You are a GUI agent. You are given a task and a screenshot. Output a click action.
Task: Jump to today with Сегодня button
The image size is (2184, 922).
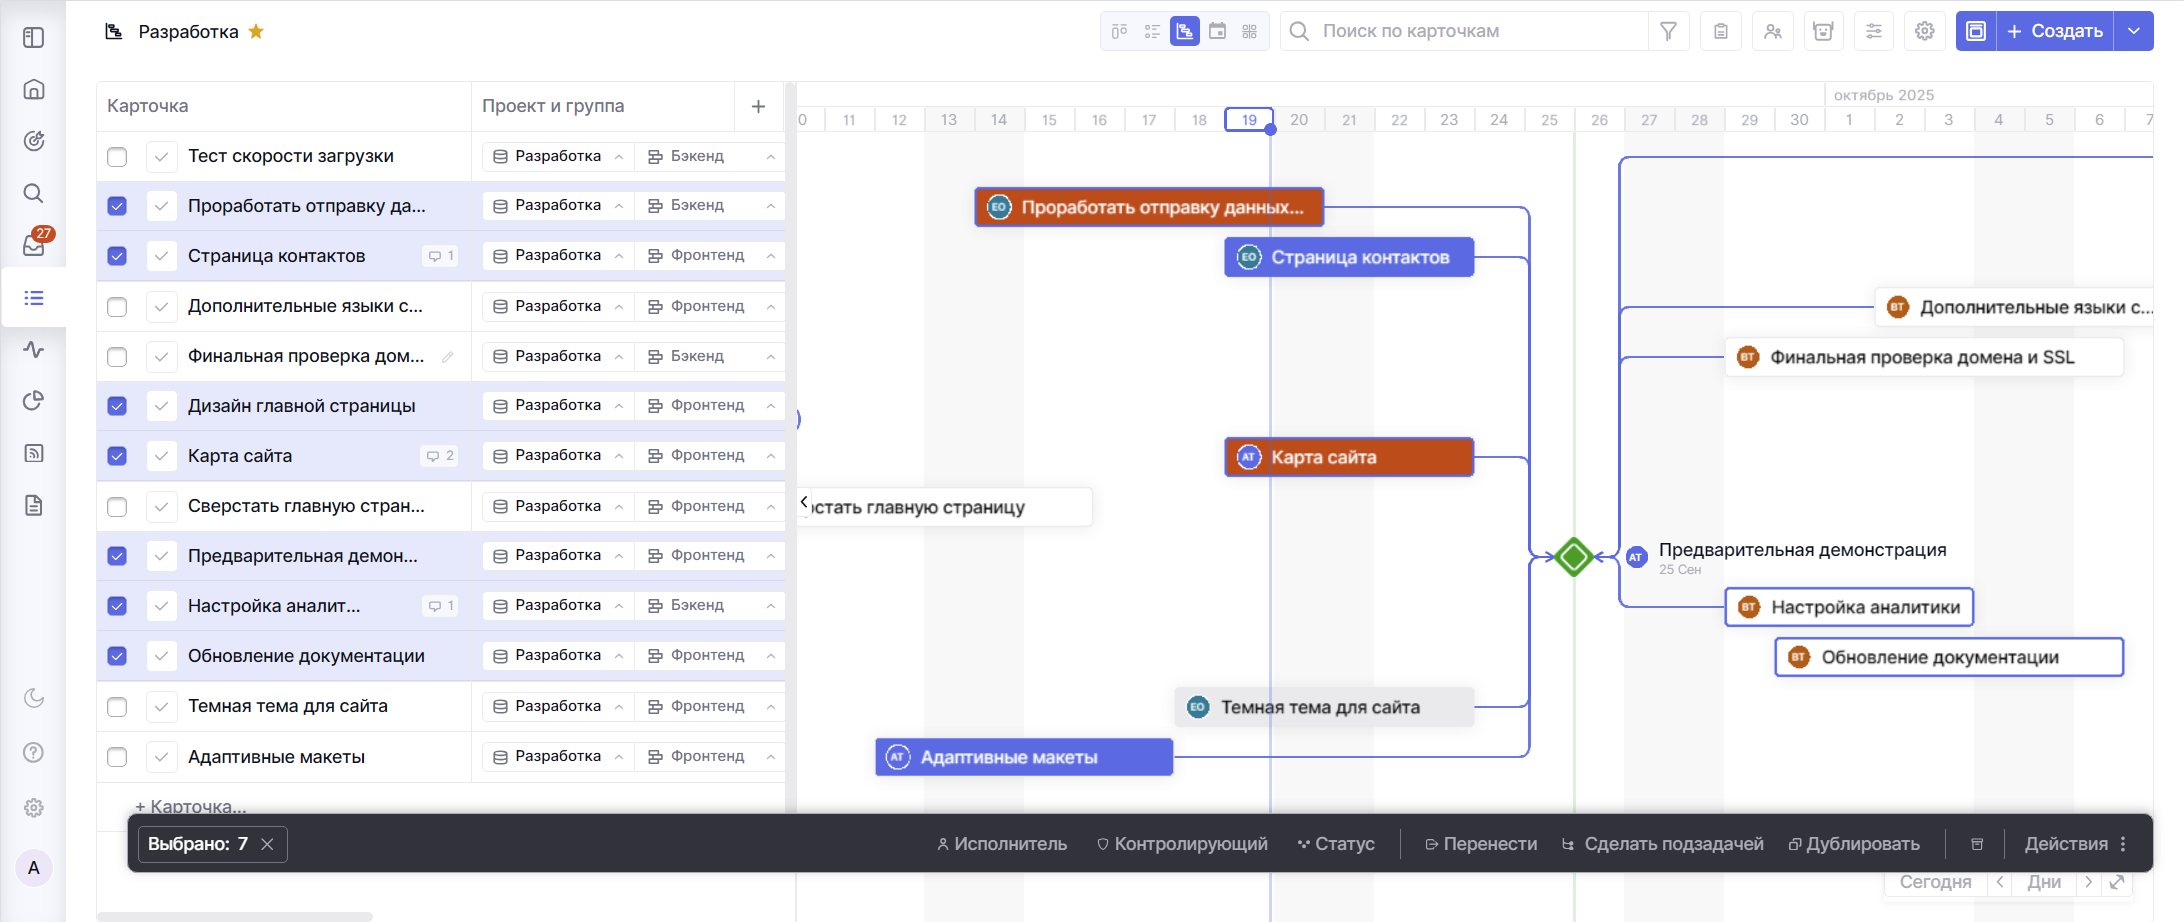click(x=1935, y=882)
